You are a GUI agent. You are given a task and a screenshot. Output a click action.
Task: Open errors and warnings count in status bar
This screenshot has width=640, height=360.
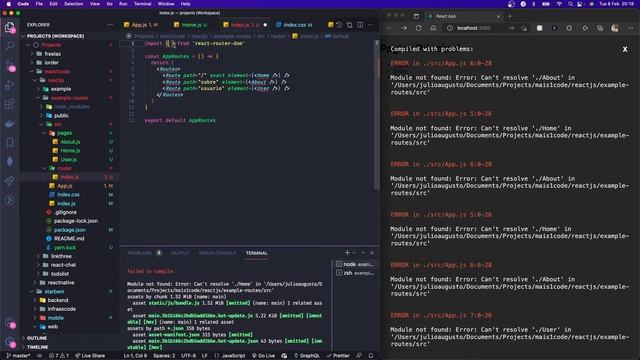(x=59, y=356)
